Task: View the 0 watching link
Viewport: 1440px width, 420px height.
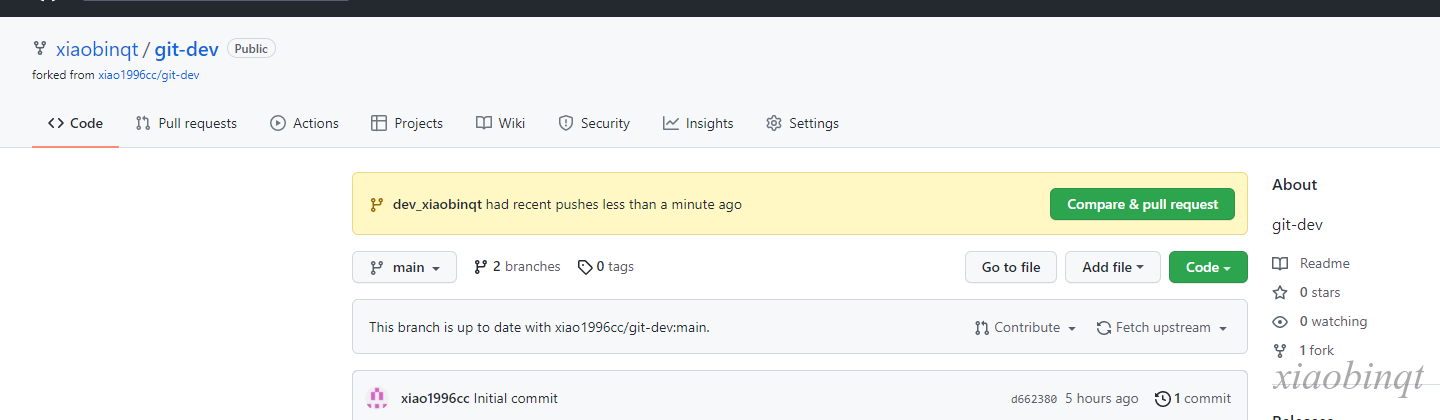Action: (1319, 321)
